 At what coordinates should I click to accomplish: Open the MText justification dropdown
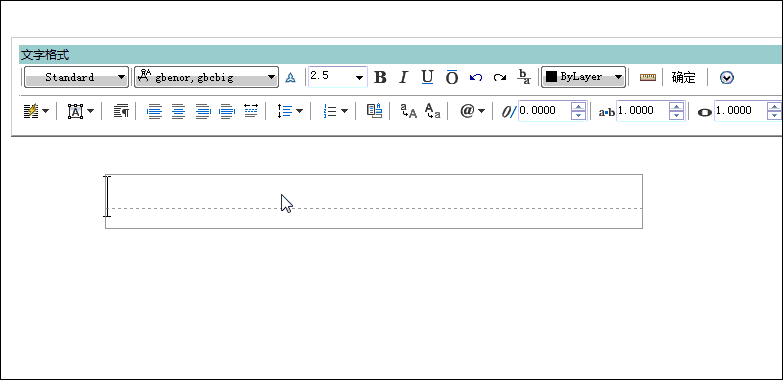pyautogui.click(x=80, y=111)
